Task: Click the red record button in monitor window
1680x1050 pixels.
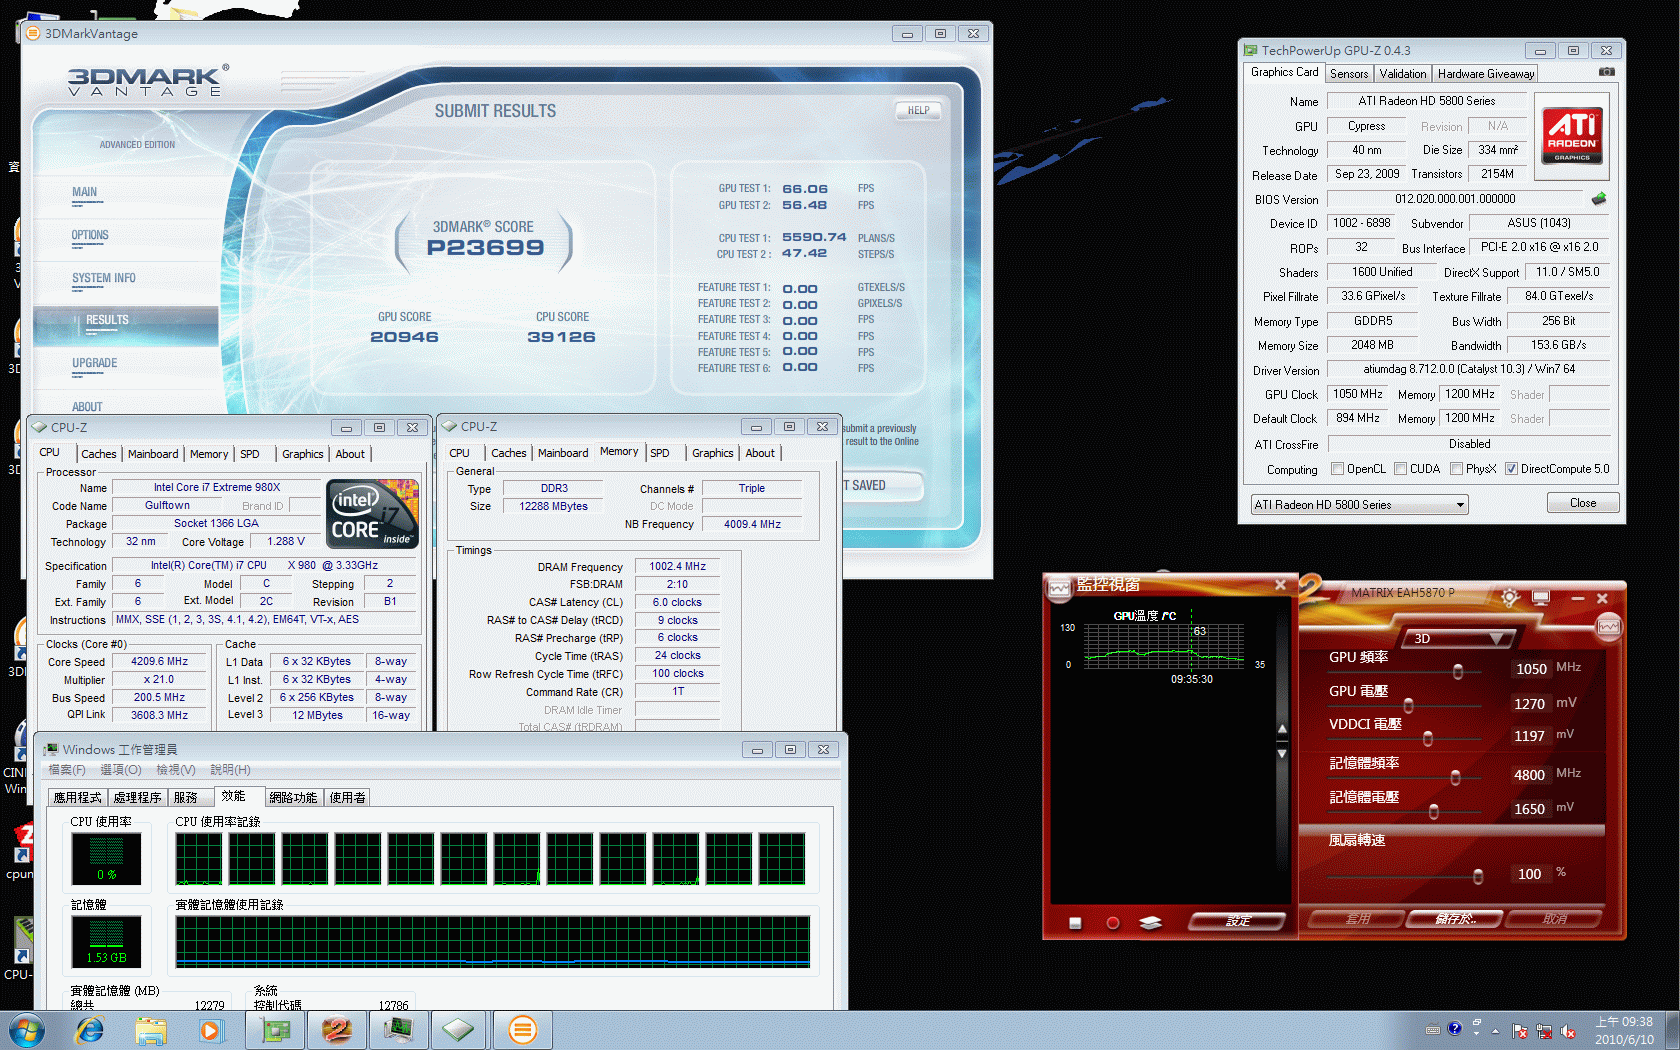Action: tap(1113, 923)
